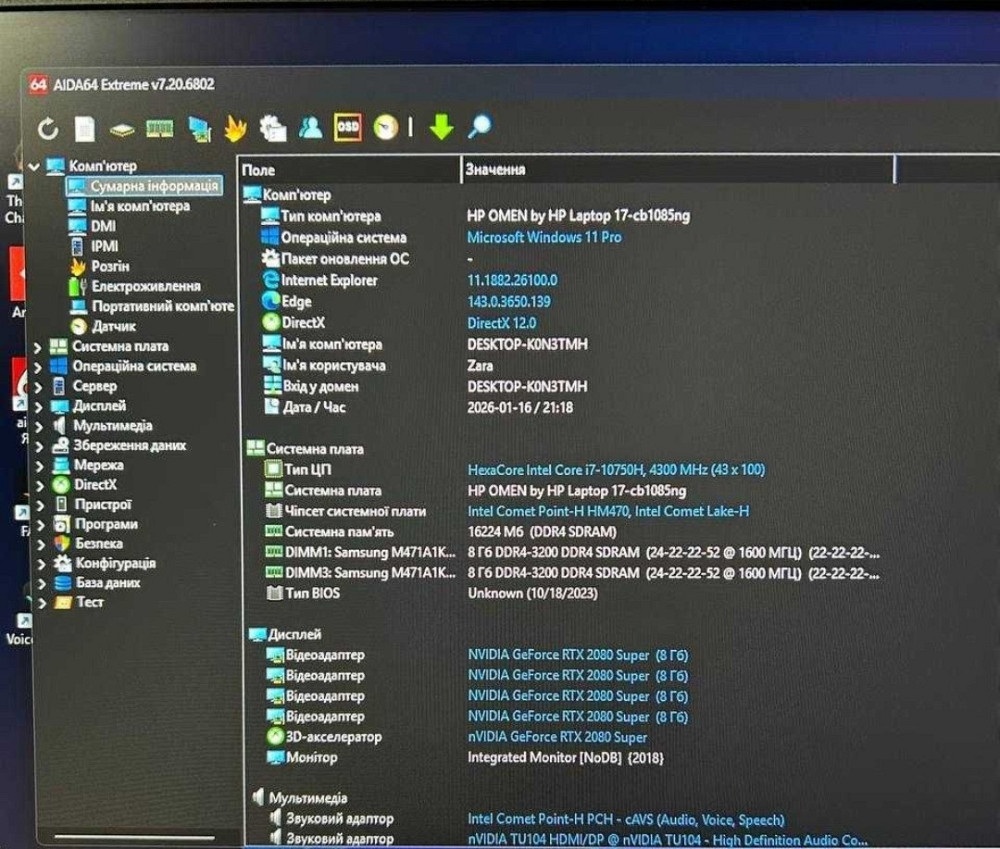Expand the Збереження даних tree node
This screenshot has width=1000, height=849.
[x=38, y=446]
